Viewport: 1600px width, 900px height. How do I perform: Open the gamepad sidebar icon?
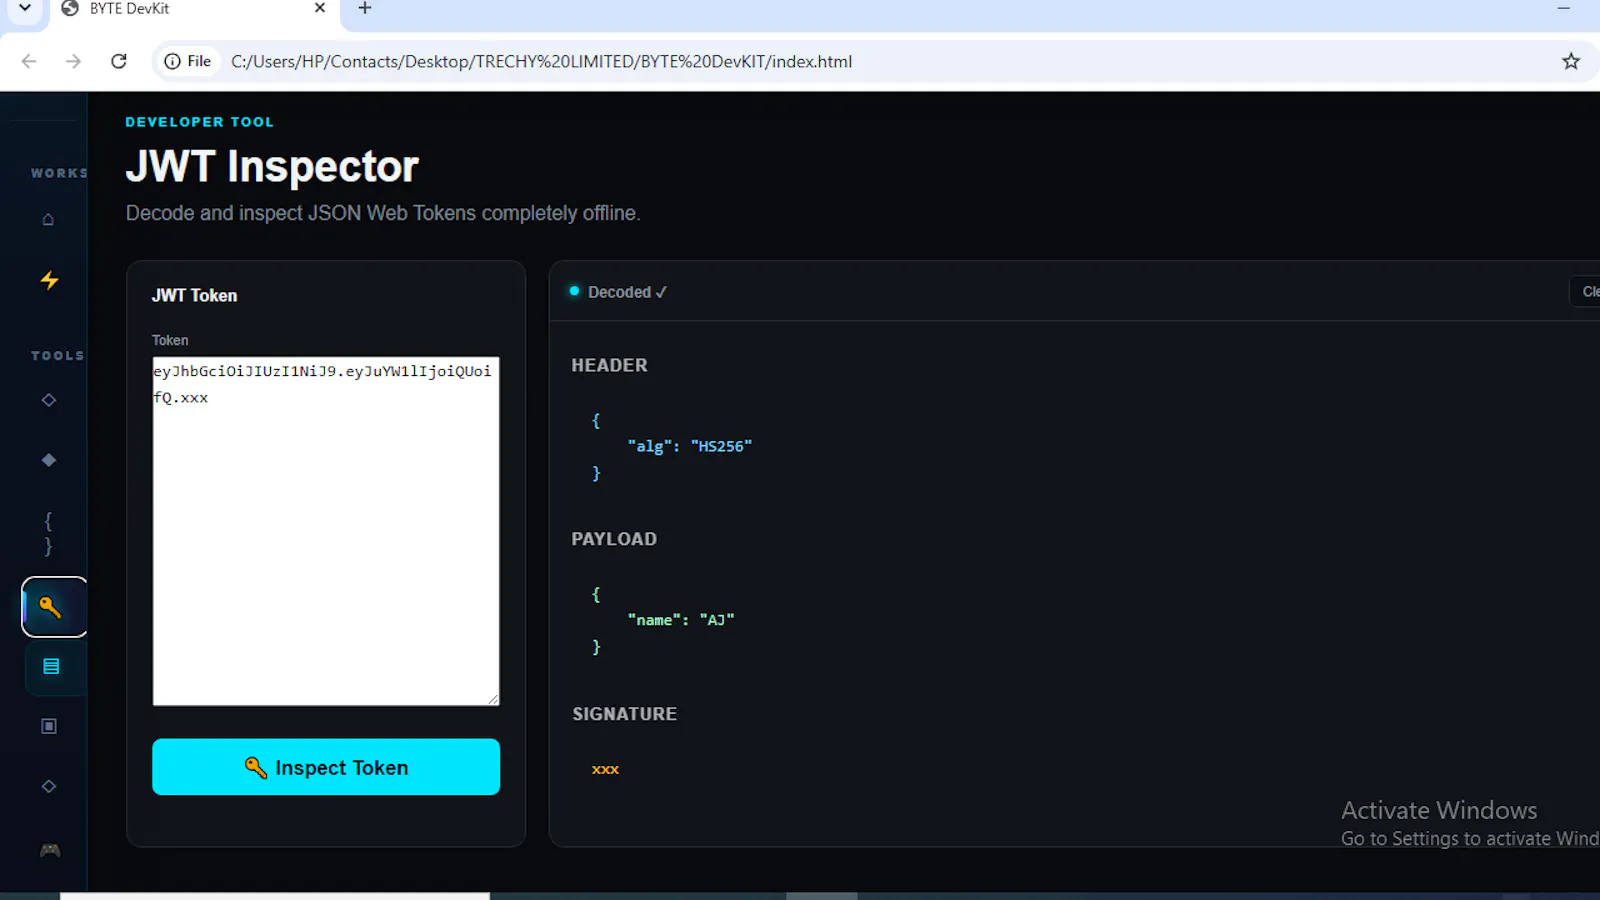pyautogui.click(x=50, y=850)
